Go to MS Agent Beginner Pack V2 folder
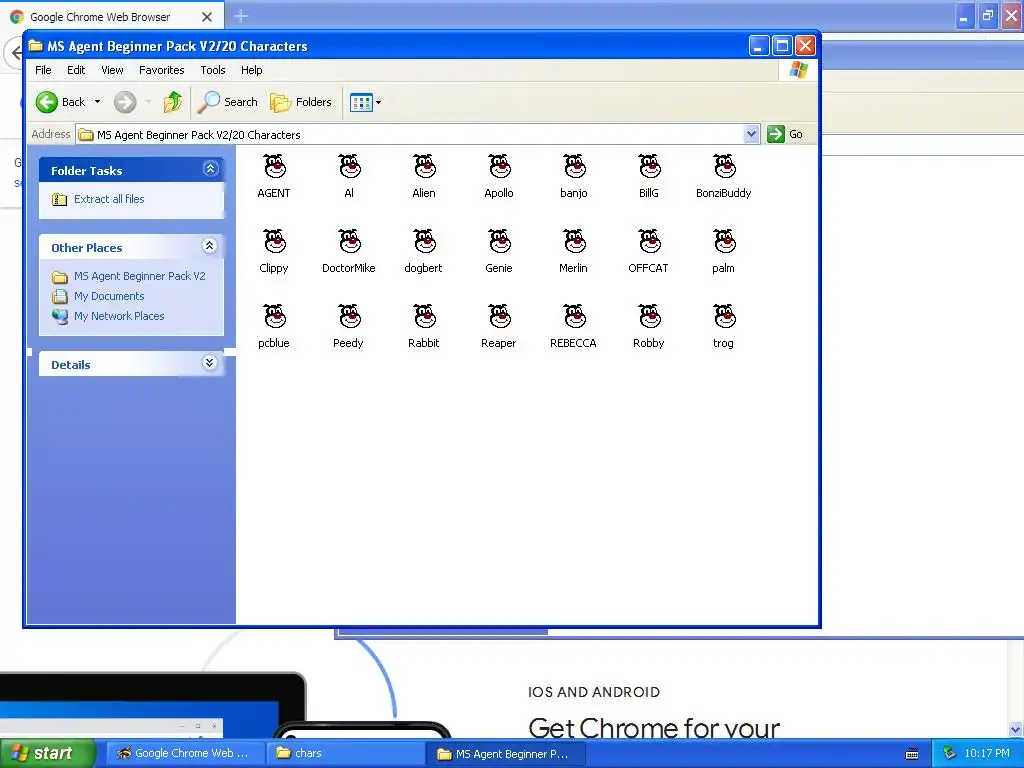The width and height of the screenshot is (1024, 768). [139, 276]
